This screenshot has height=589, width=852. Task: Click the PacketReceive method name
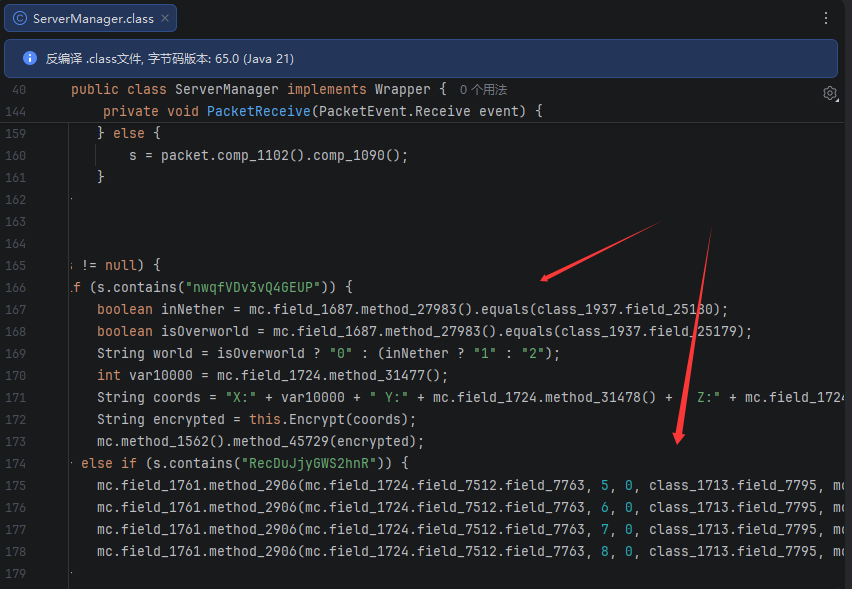(x=259, y=111)
